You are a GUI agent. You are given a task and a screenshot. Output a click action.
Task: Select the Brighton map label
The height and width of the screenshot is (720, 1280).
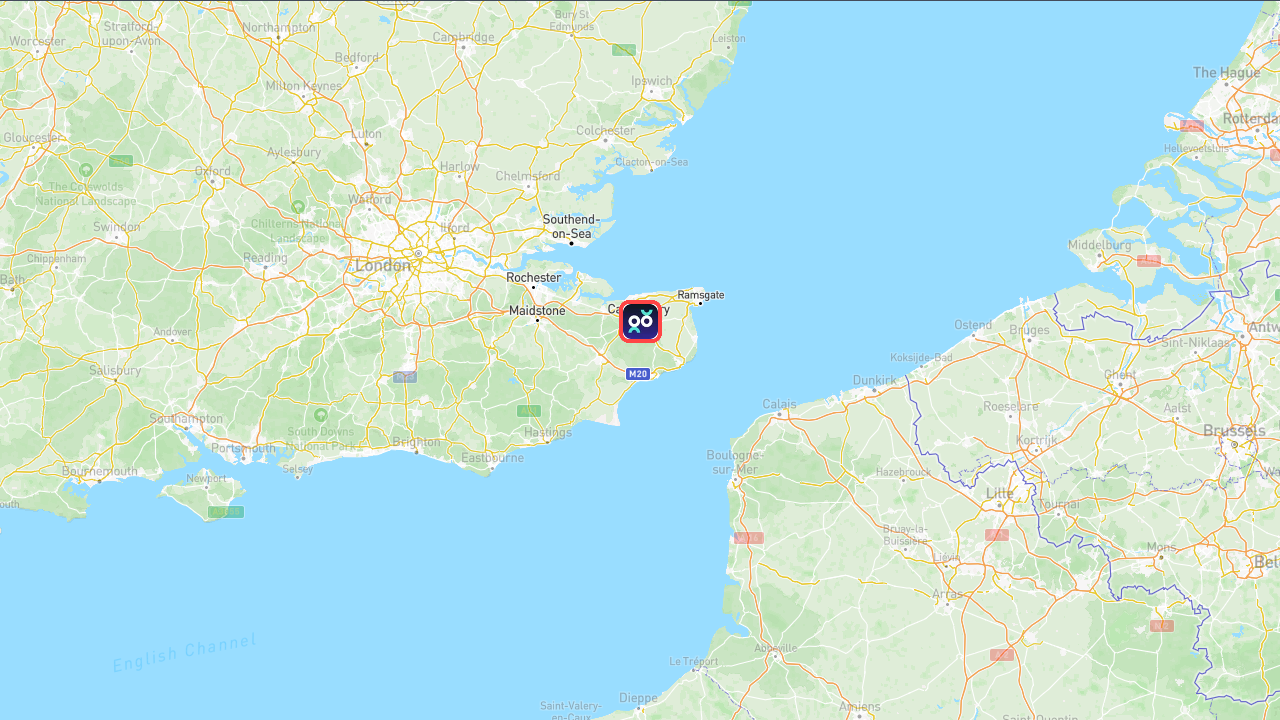tap(417, 442)
